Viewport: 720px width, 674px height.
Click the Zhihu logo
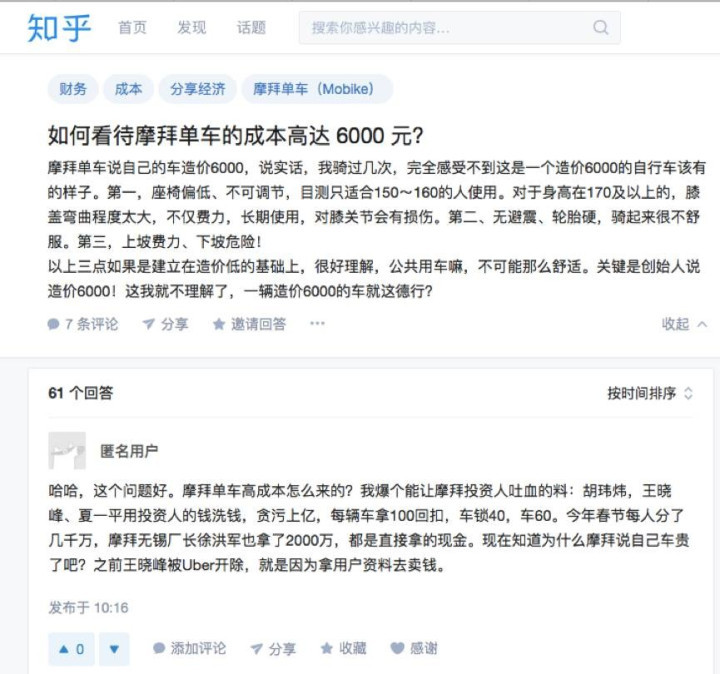(59, 28)
